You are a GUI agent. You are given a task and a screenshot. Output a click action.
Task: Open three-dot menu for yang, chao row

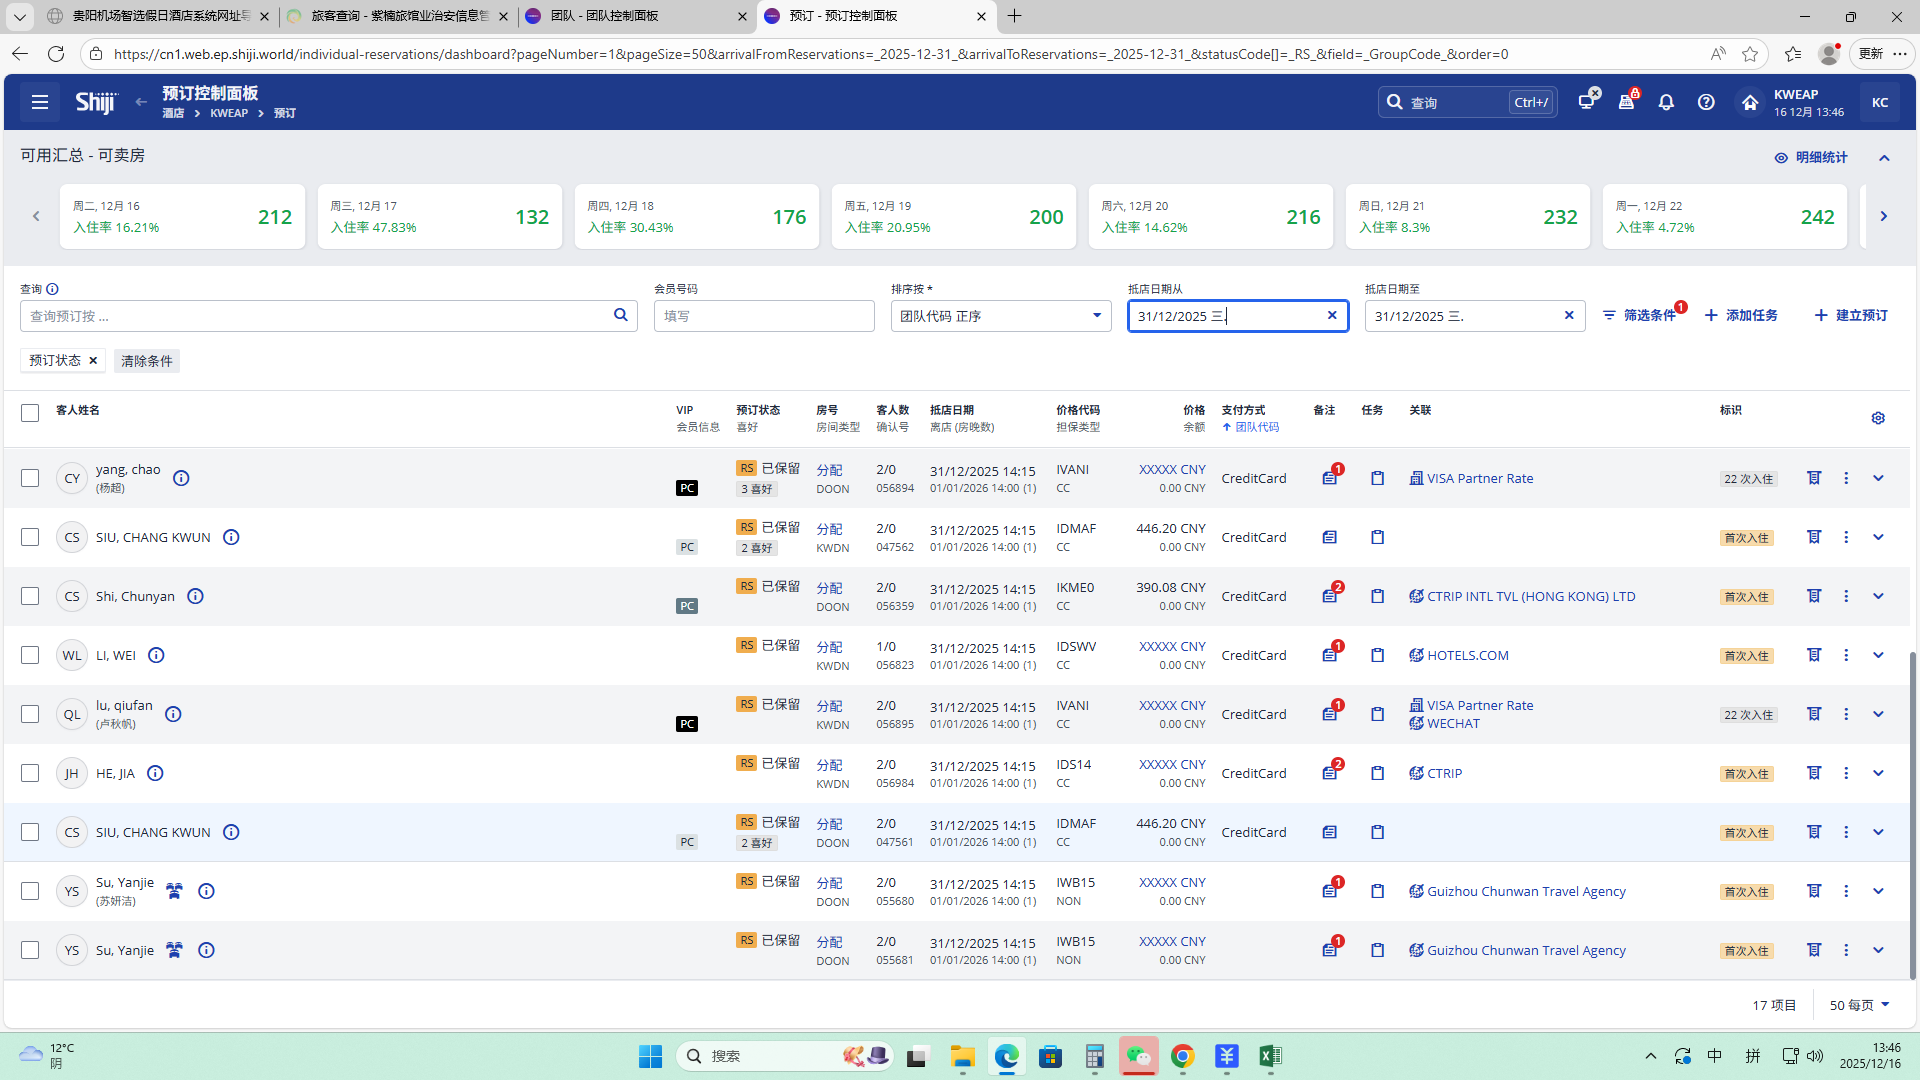click(1846, 478)
